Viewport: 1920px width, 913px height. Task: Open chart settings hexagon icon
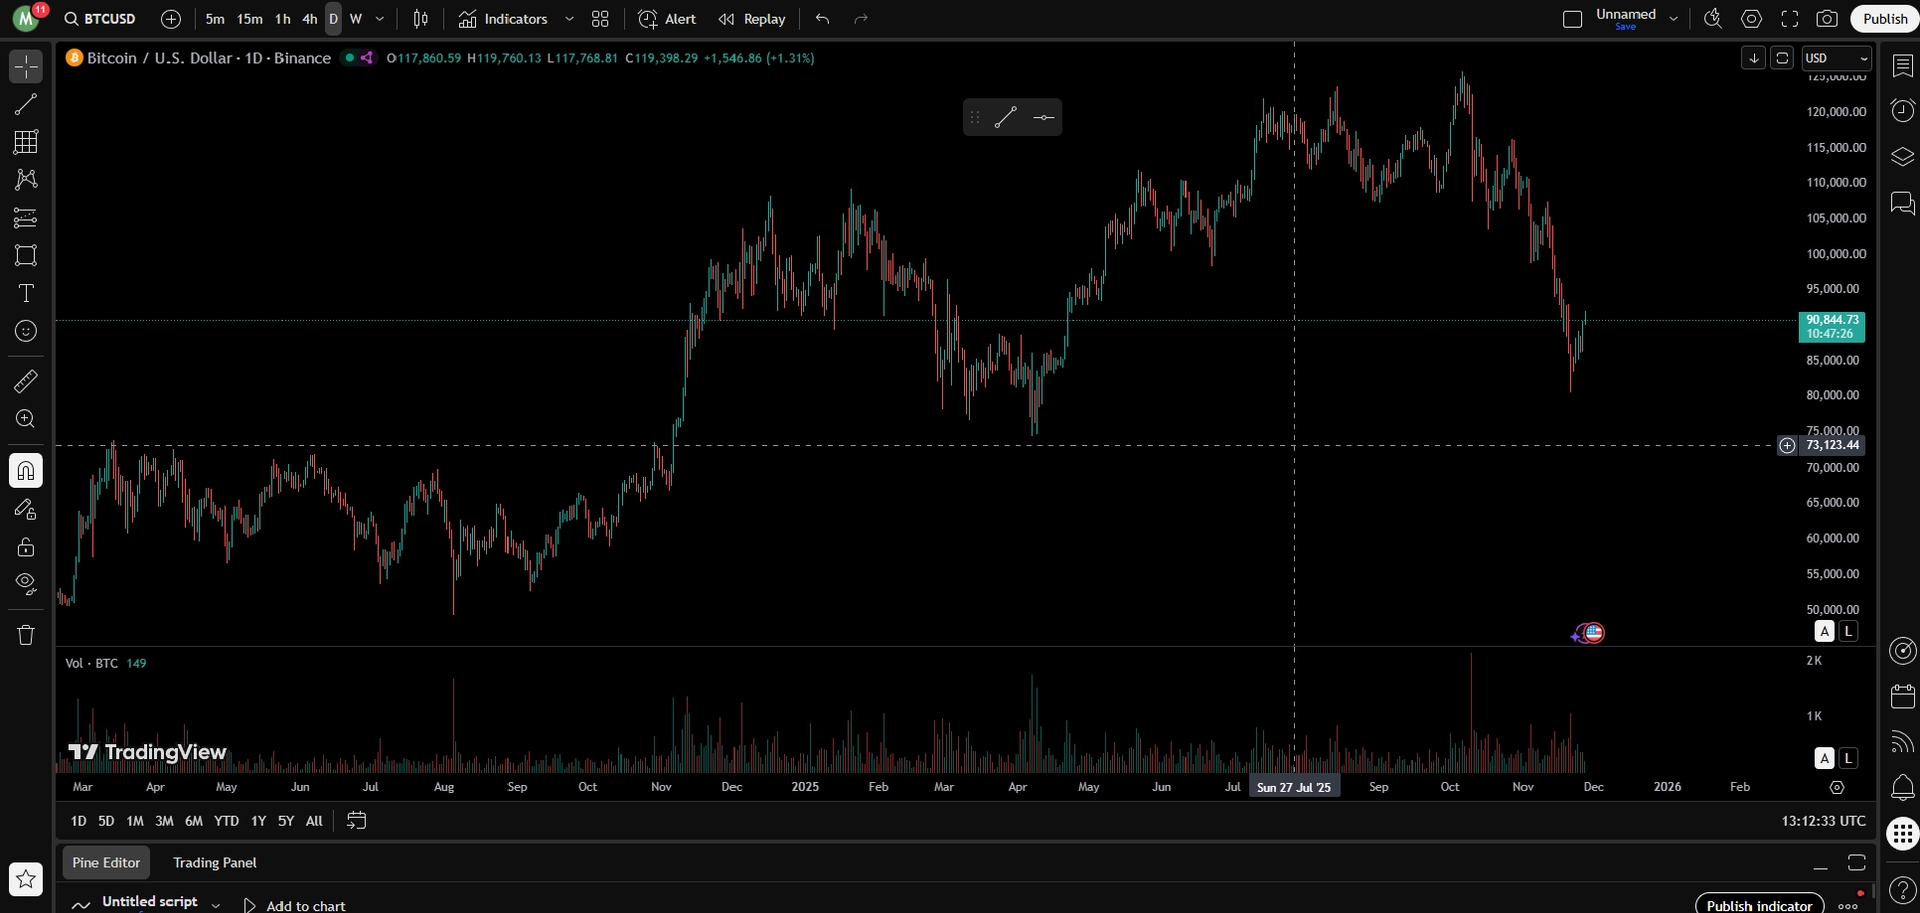coord(1752,19)
